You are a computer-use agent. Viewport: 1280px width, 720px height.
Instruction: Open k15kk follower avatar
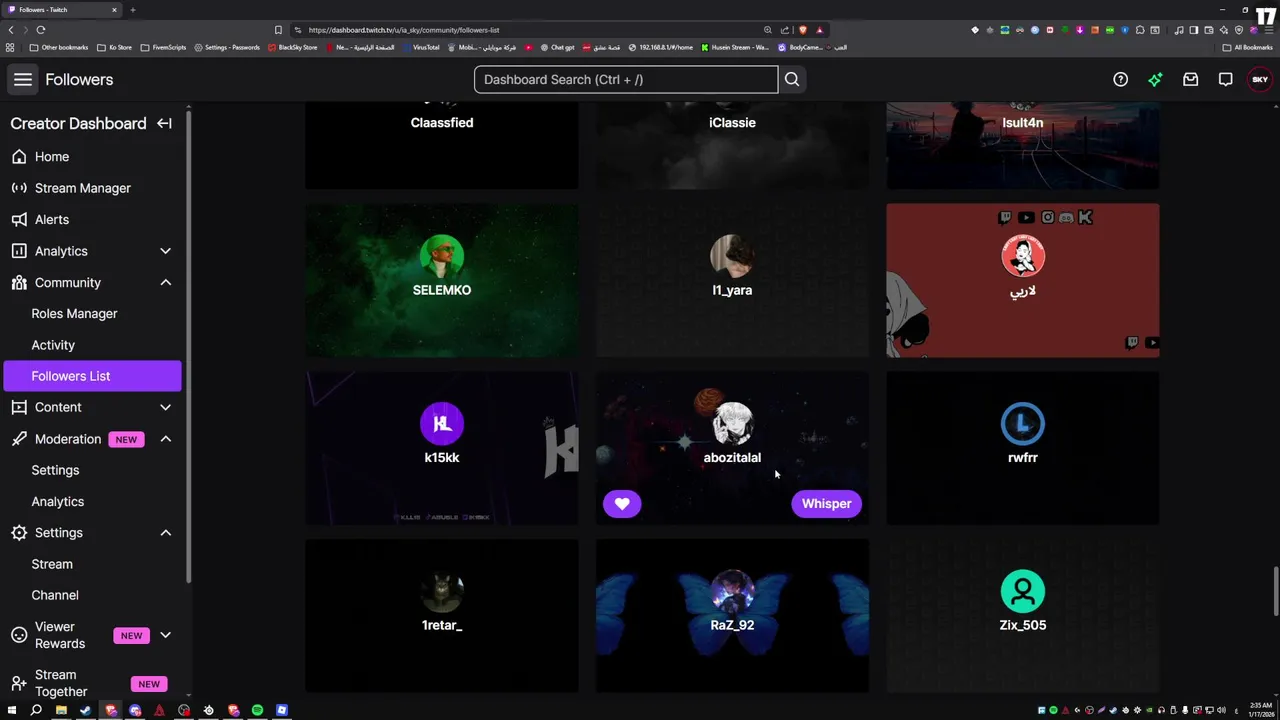pyautogui.click(x=442, y=424)
